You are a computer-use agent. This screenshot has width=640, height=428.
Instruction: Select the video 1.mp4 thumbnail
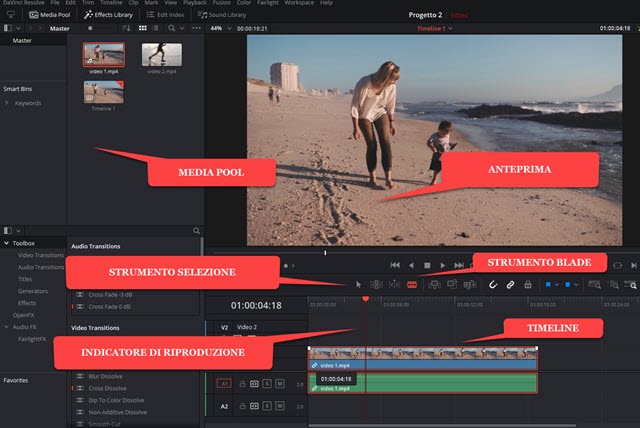pos(104,54)
